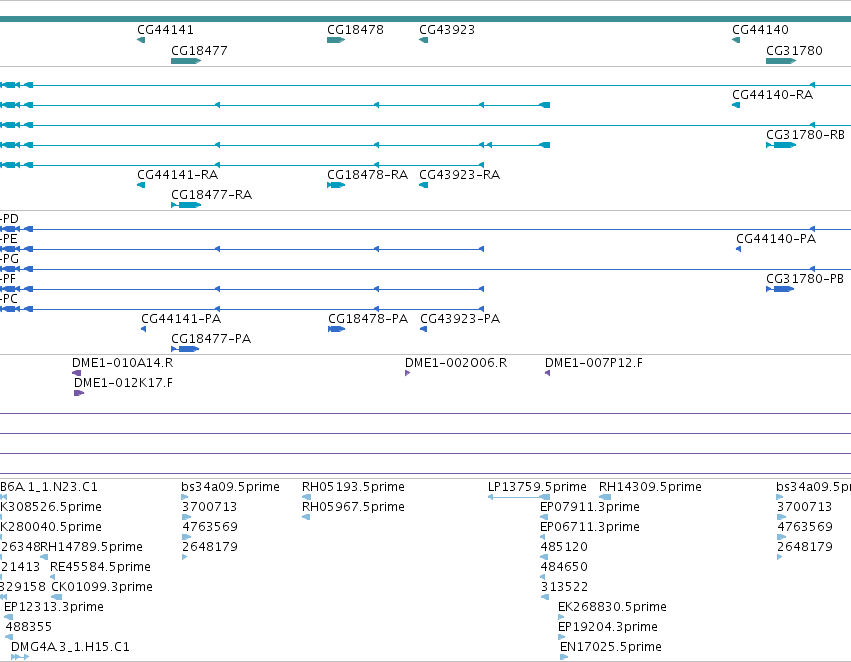Select the LP13759.5prime feature label

click(537, 487)
